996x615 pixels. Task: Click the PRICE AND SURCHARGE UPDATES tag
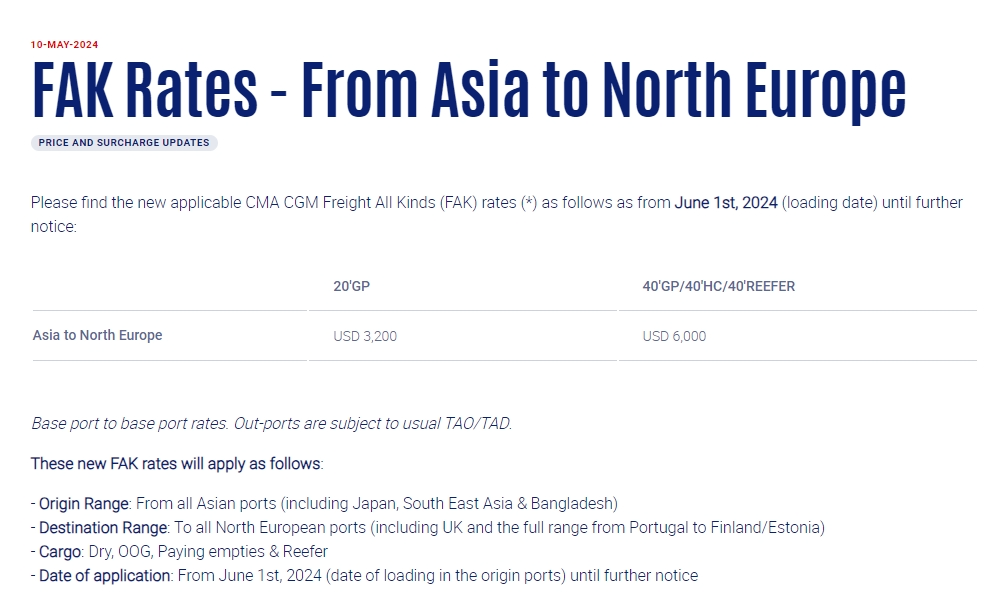click(124, 143)
